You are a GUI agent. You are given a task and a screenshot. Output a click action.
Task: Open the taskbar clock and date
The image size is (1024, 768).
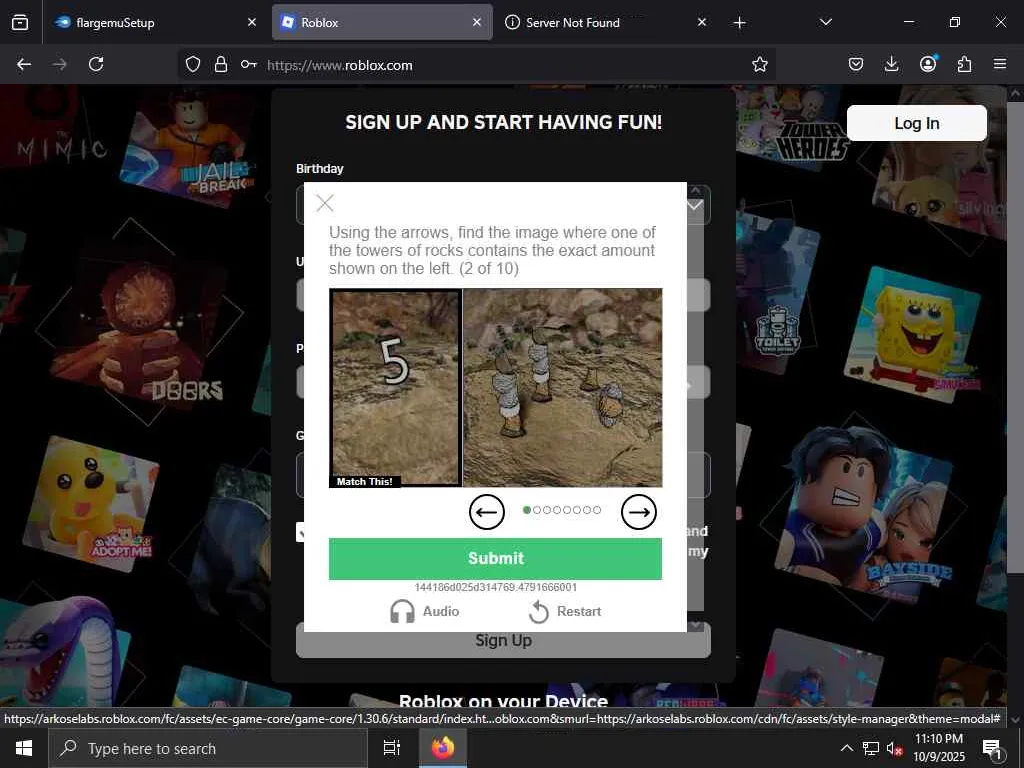click(939, 748)
